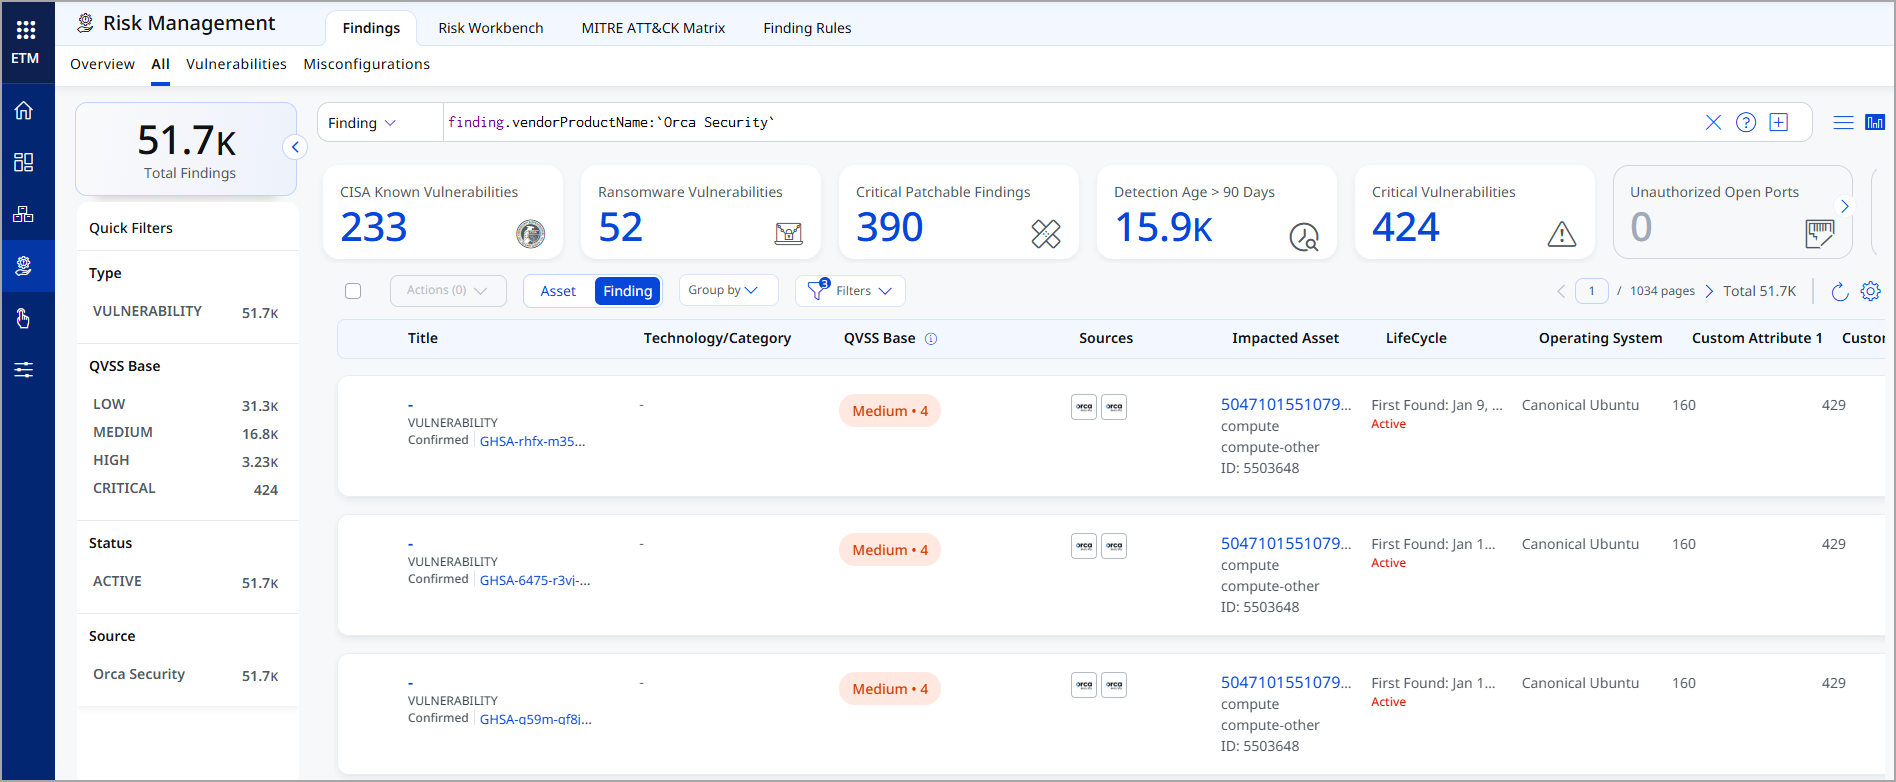Switch to Asset view toggle
The image size is (1896, 782).
pos(558,291)
